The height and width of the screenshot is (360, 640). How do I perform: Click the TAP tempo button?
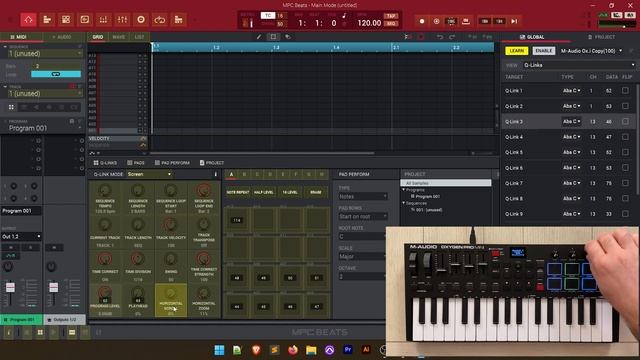tap(391, 16)
